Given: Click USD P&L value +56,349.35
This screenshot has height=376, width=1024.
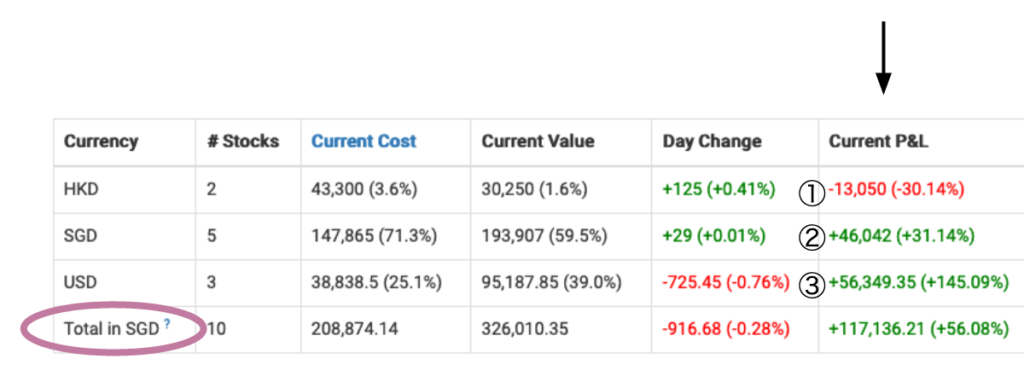Looking at the screenshot, I should 872,283.
